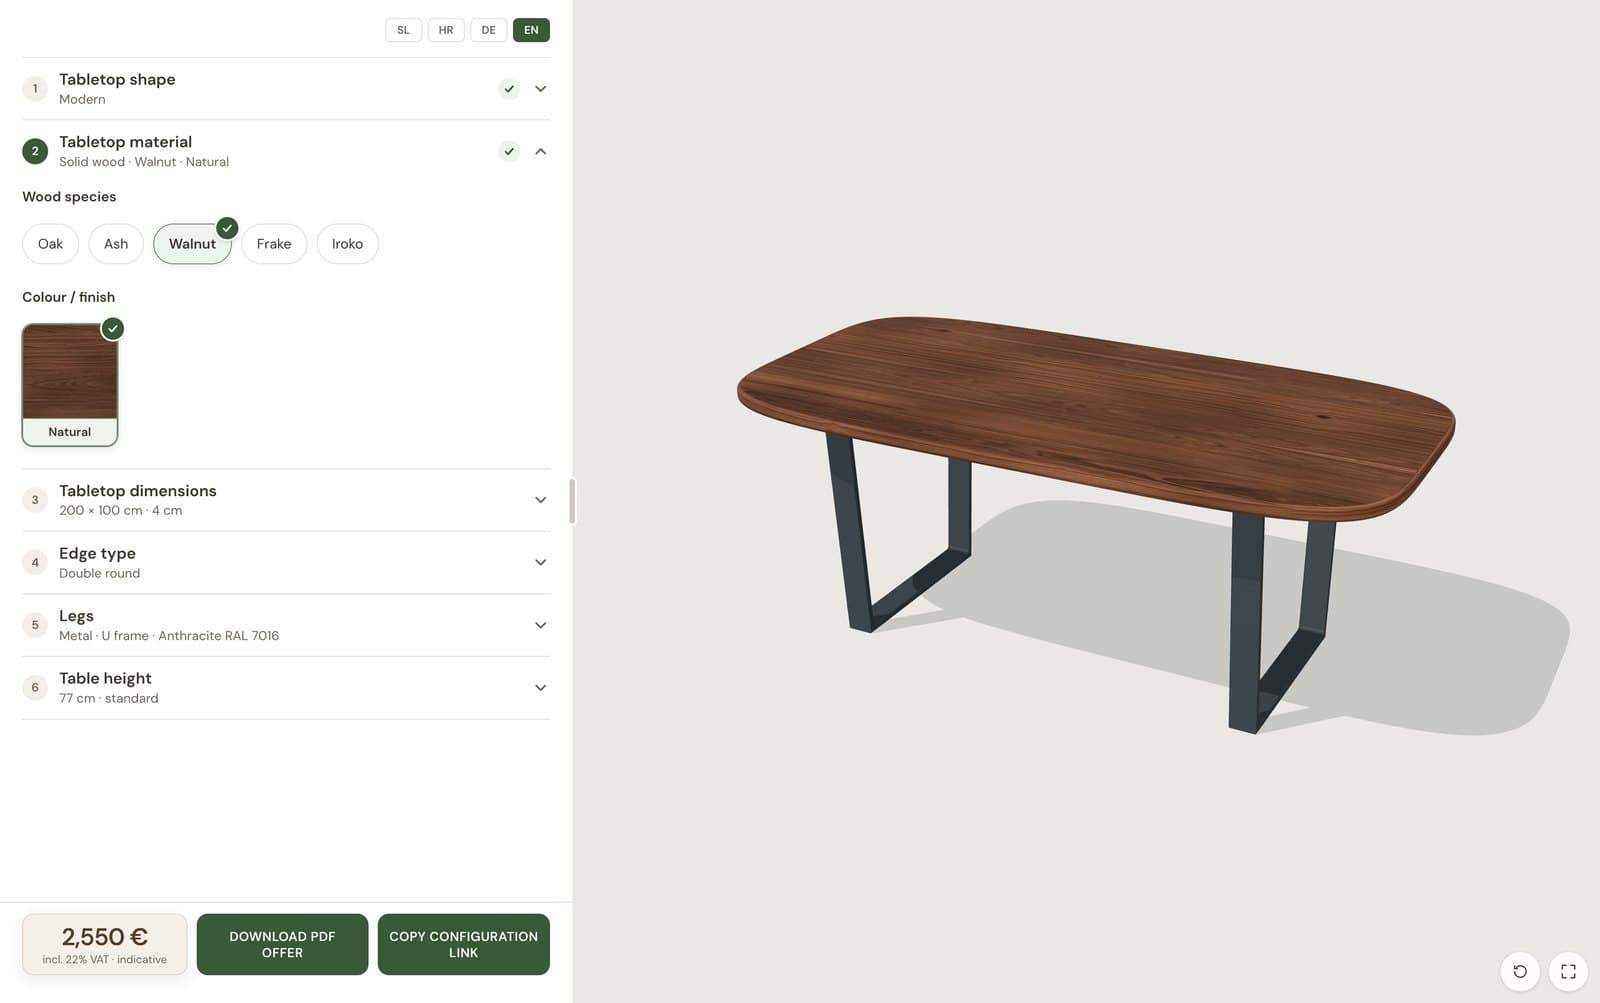Click the 2,550 € price box
The width and height of the screenshot is (1600, 1003).
pos(105,944)
